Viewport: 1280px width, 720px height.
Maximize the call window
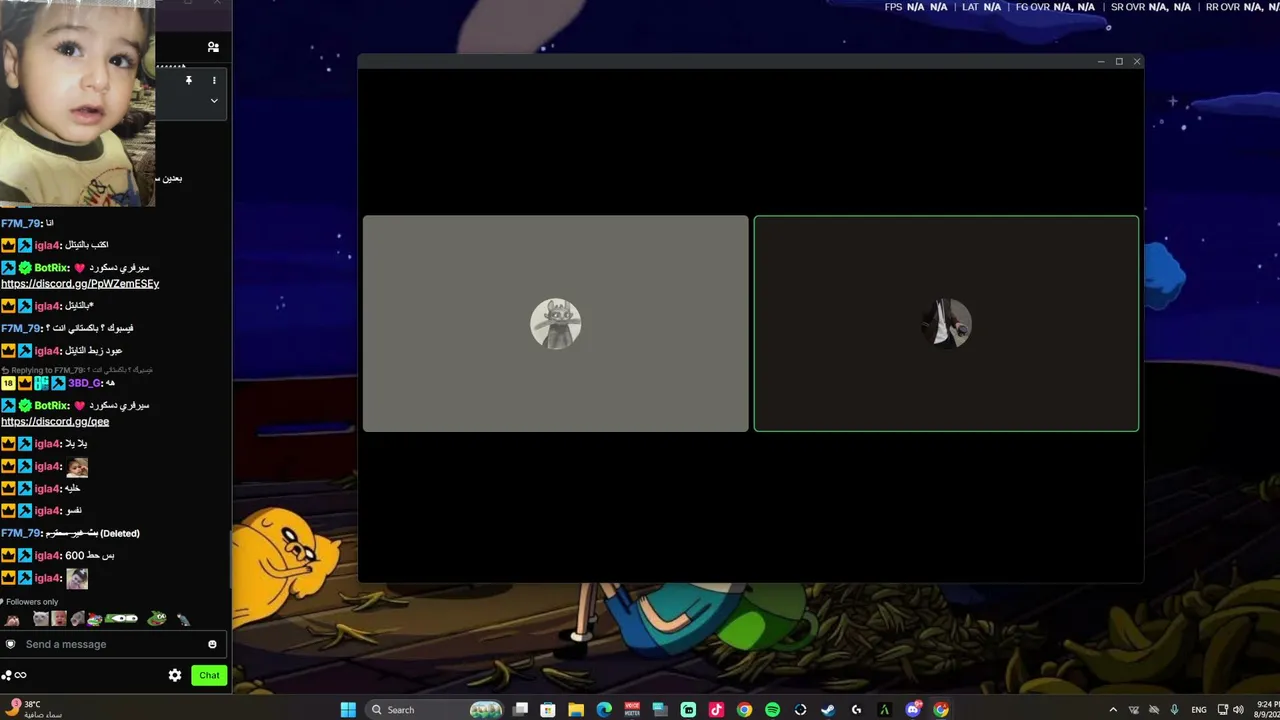(1119, 62)
